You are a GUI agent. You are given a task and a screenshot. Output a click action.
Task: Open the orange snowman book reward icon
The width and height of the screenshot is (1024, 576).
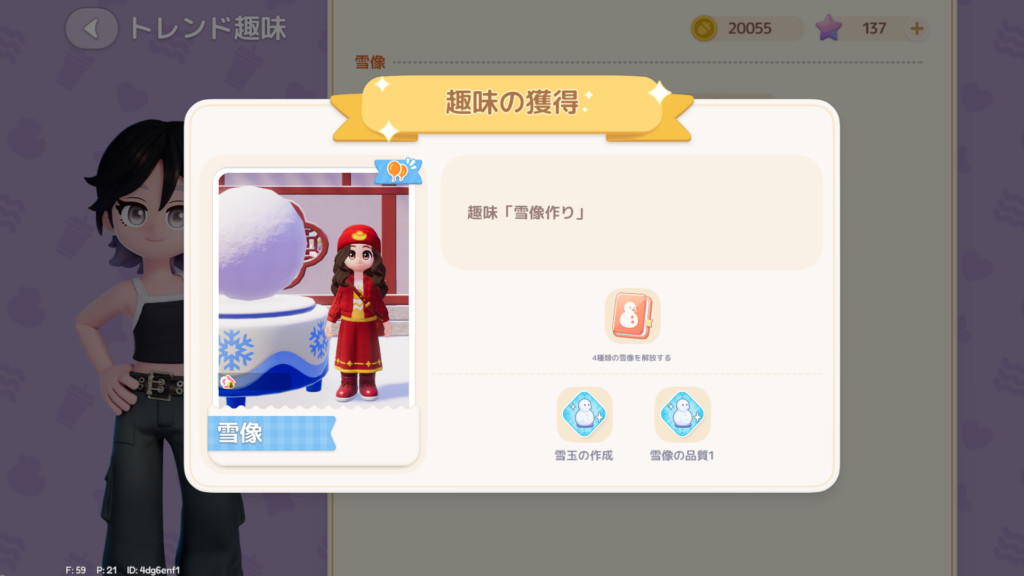[x=632, y=317]
